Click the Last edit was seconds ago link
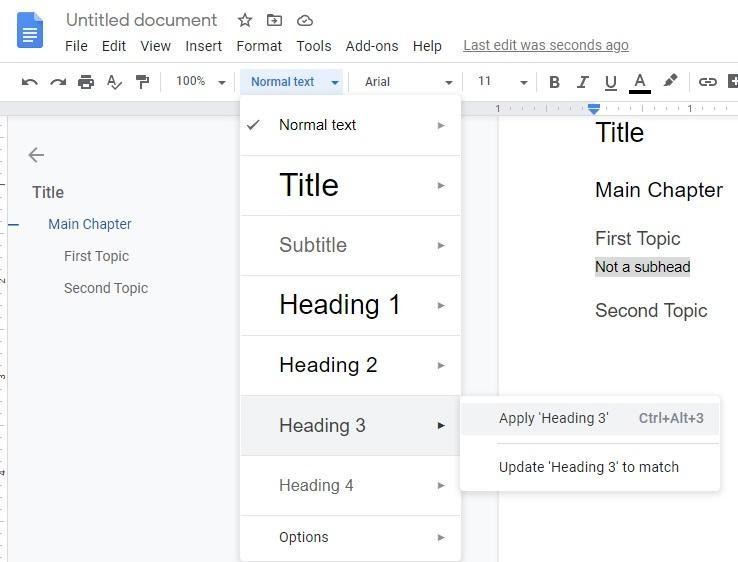Viewport: 738px width, 562px height. click(546, 45)
